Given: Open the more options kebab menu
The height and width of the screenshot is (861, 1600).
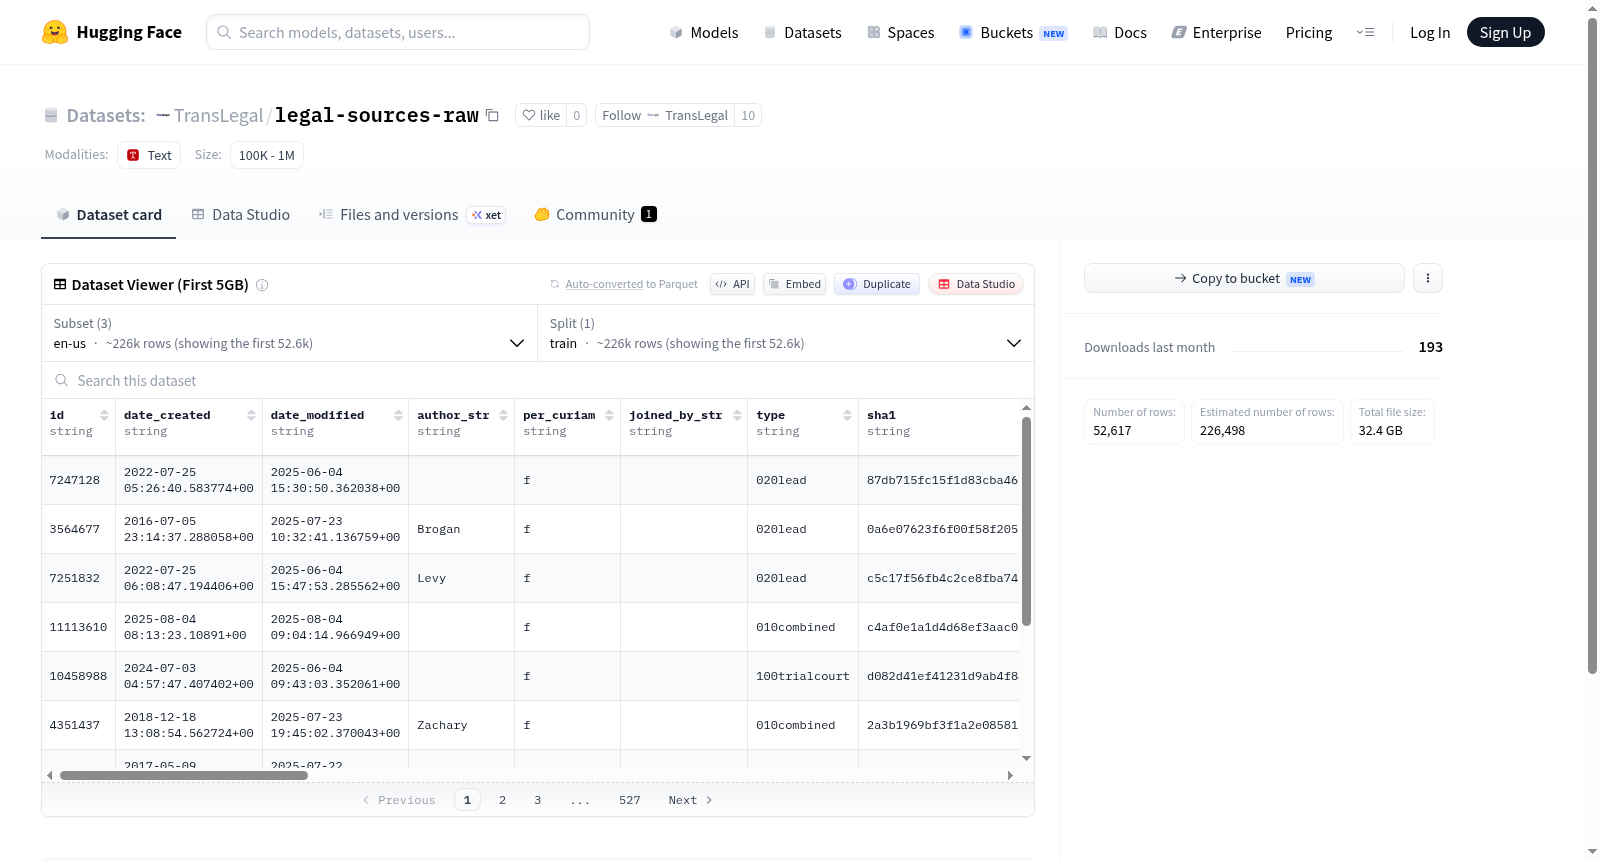Looking at the screenshot, I should coord(1428,278).
